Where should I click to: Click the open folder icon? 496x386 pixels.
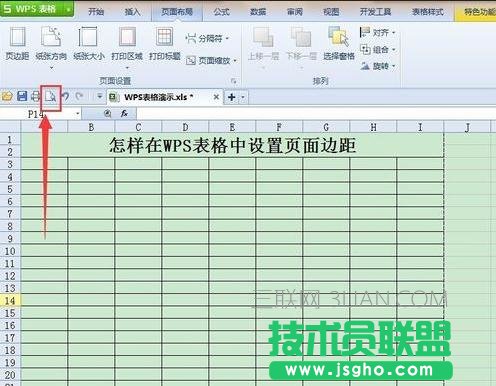(x=7, y=97)
